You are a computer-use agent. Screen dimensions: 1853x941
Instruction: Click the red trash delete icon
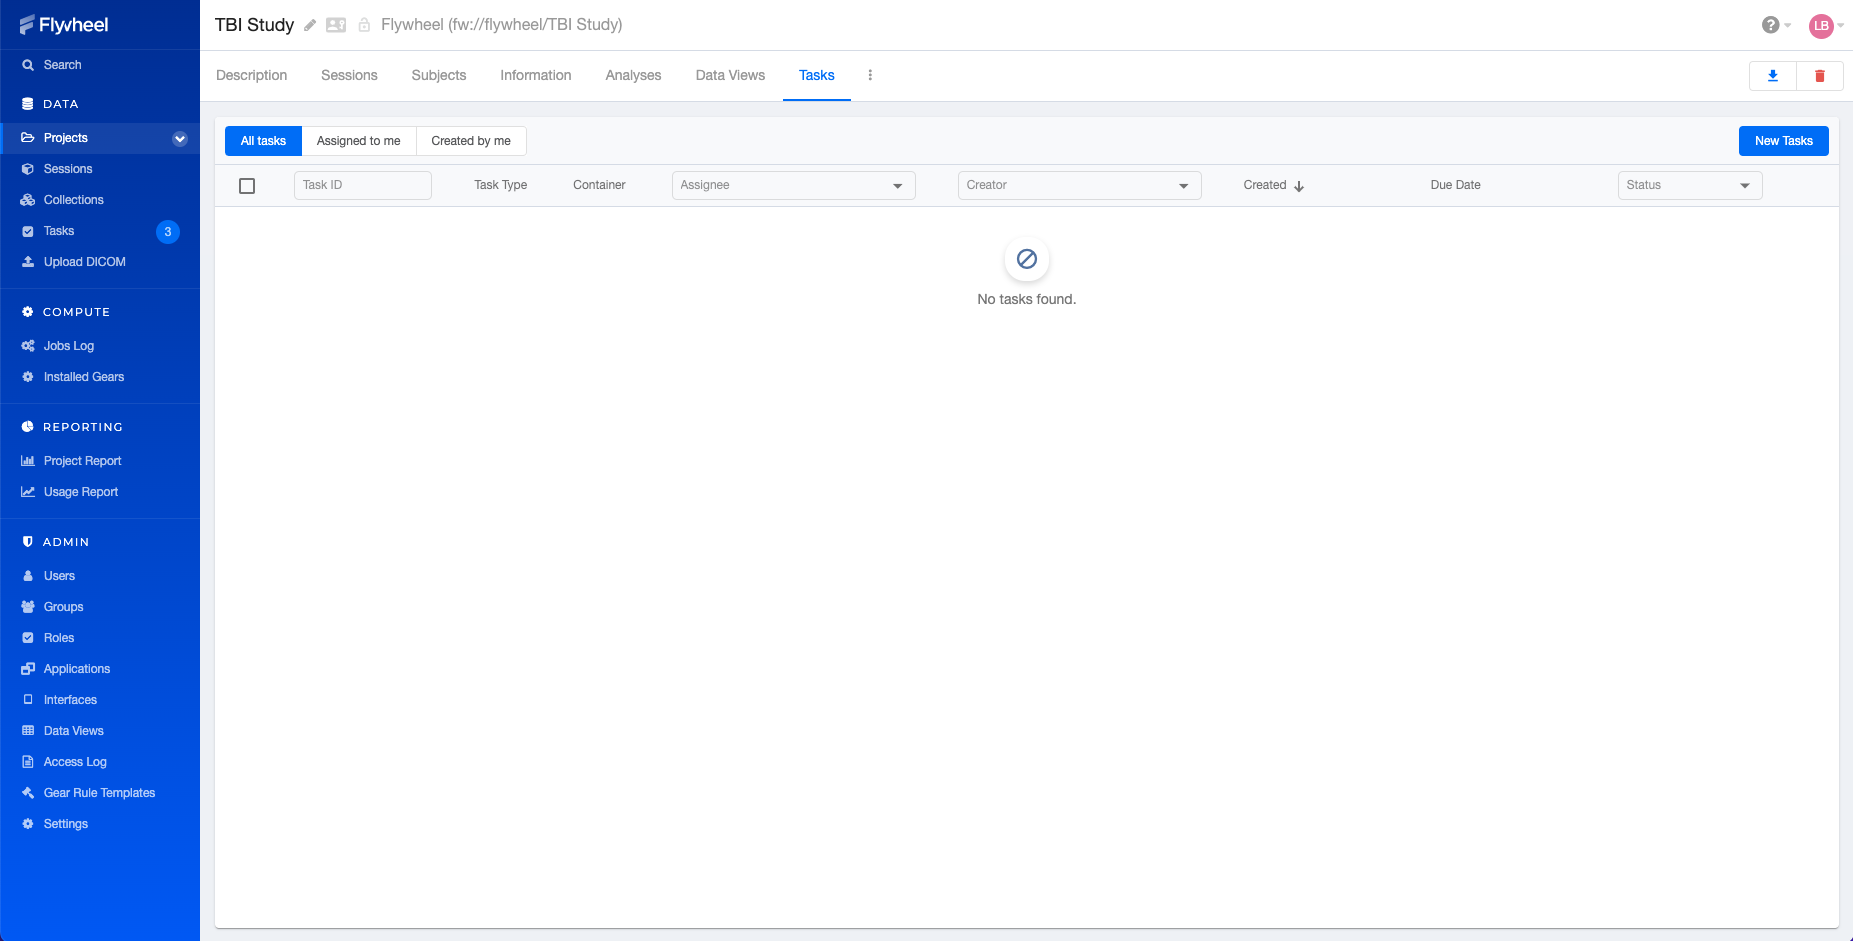coord(1819,76)
